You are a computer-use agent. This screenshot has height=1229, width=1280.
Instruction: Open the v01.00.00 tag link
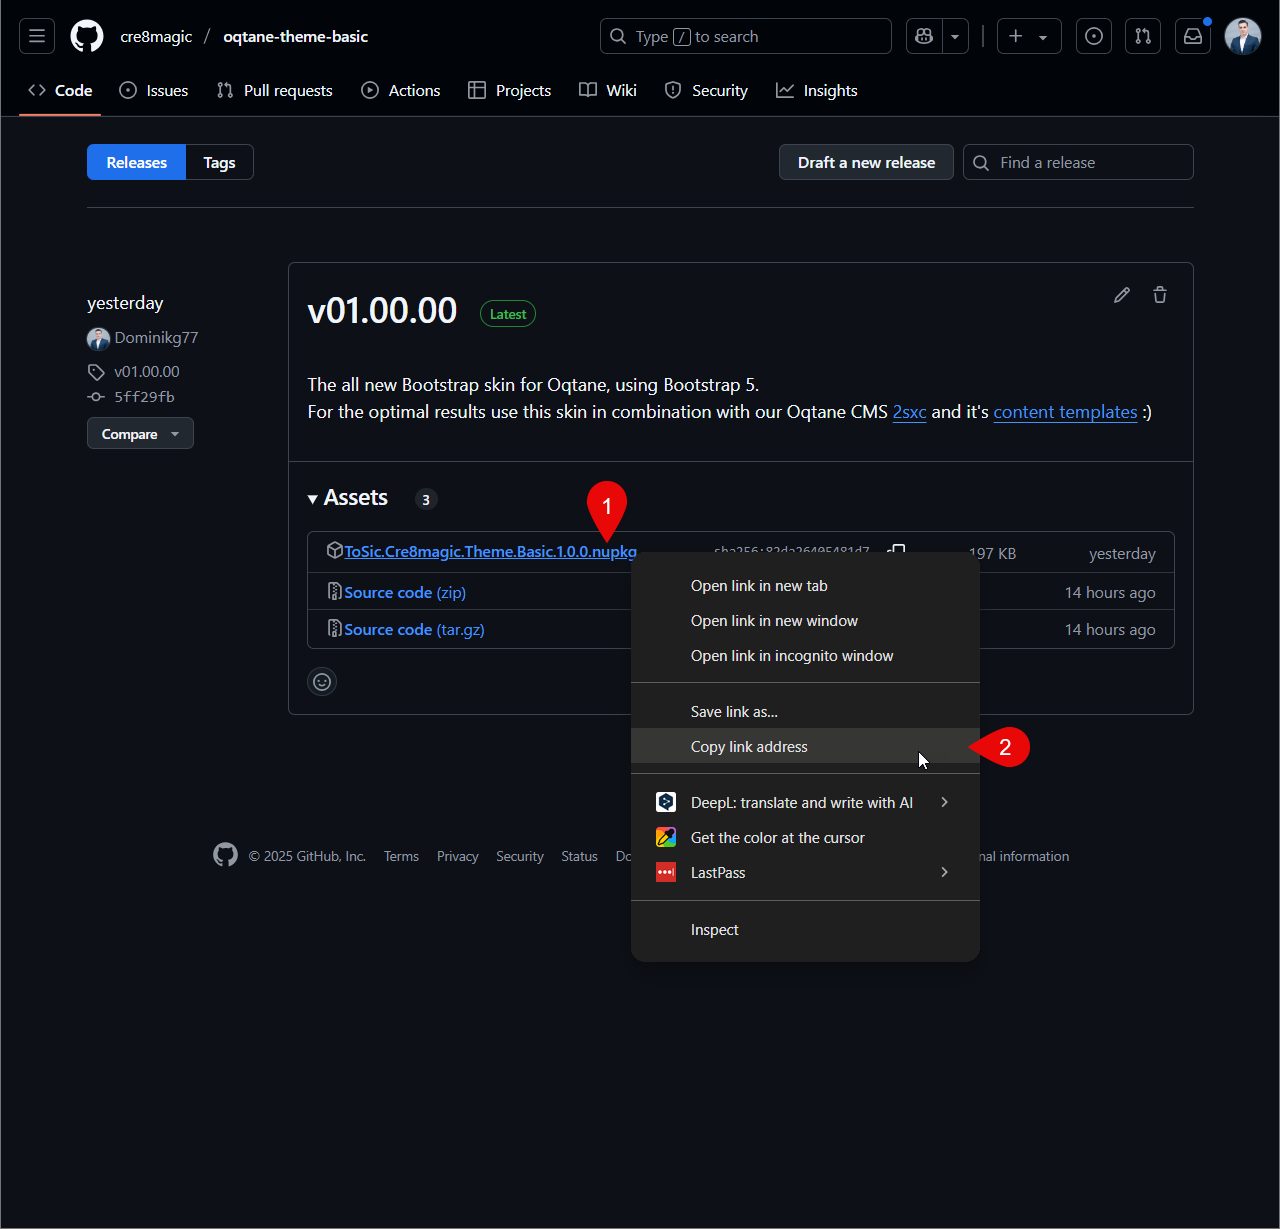pos(147,372)
